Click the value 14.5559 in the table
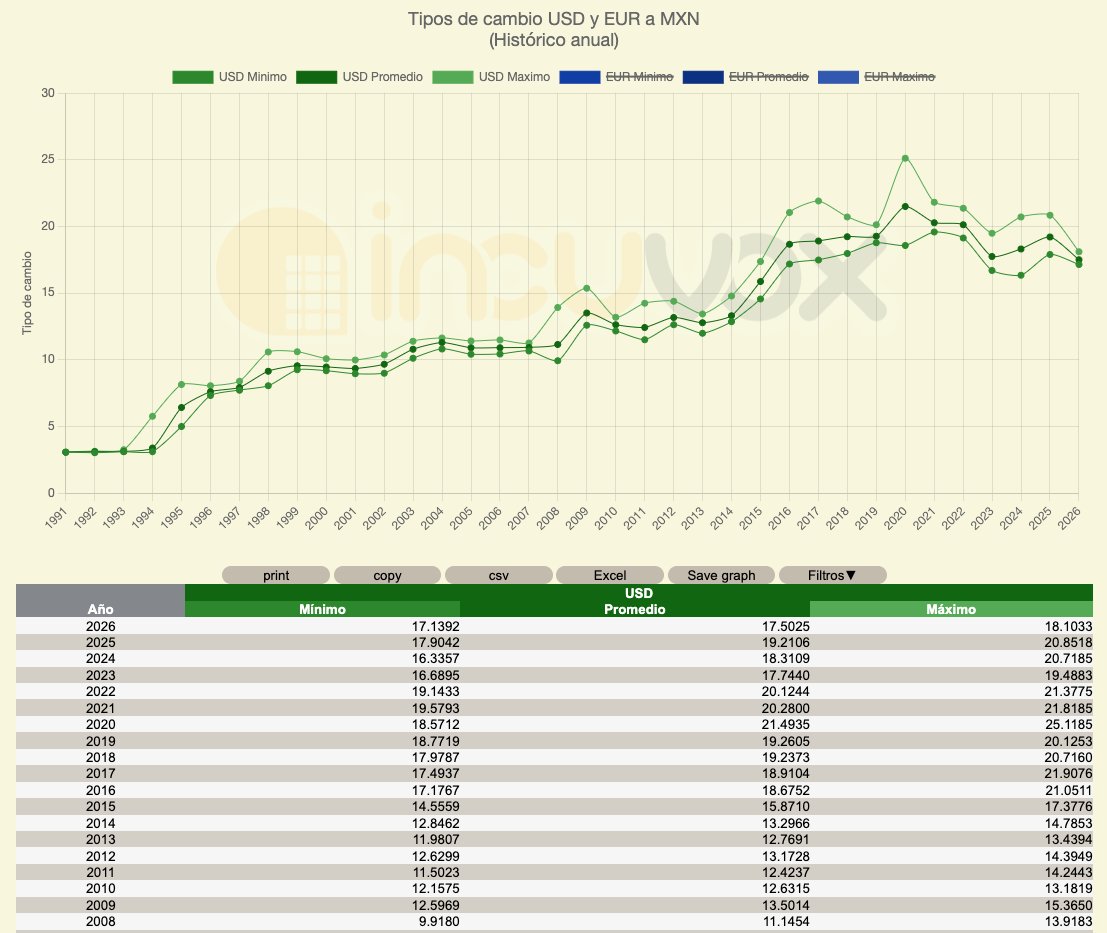 pyautogui.click(x=436, y=806)
